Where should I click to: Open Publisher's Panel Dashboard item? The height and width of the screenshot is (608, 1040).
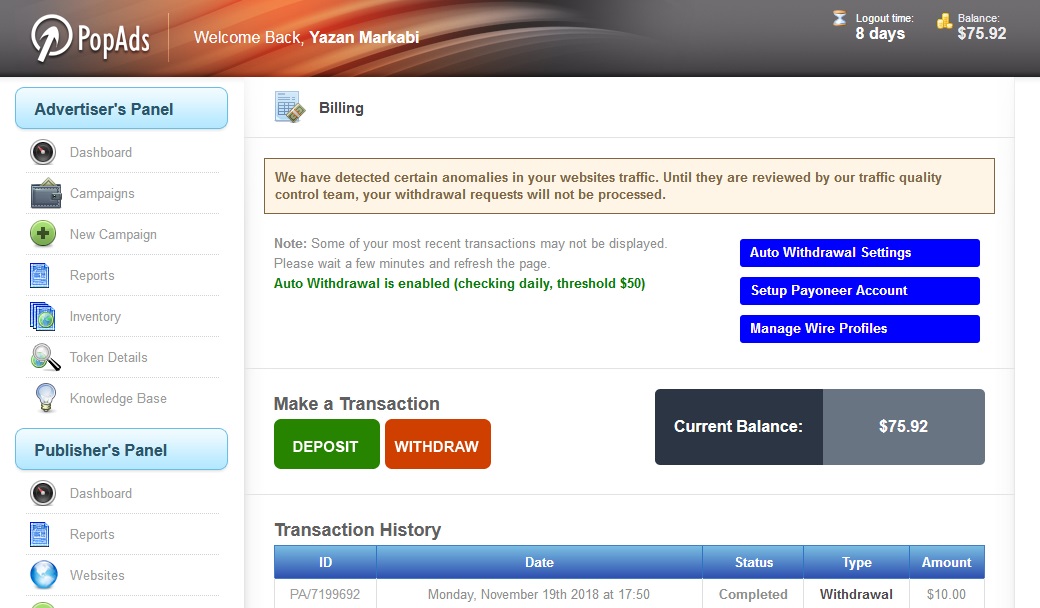(101, 493)
